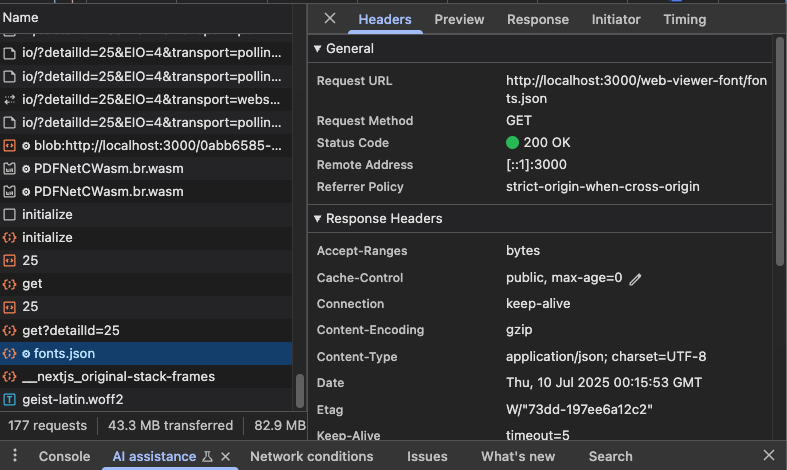This screenshot has height=470, width=787.
Task: Open the Network conditions drawer tab
Action: pos(312,456)
